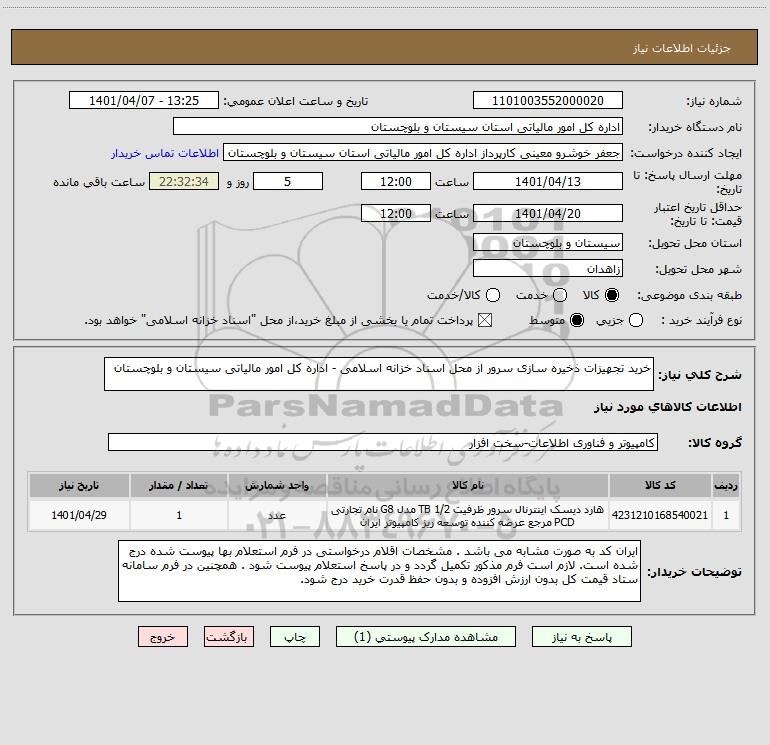Screen dimensions: 770x745
Task: Click the general need description text box
Action: (x=379, y=374)
